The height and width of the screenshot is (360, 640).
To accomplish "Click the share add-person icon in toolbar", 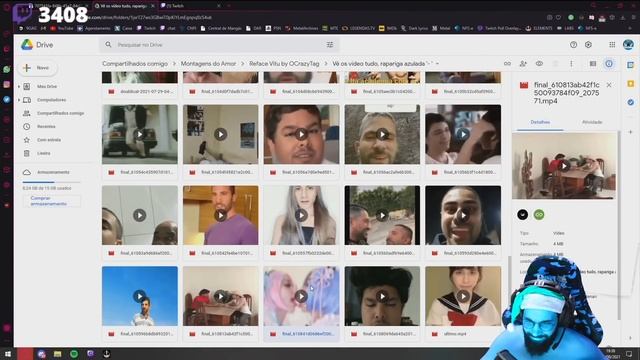I will (523, 64).
